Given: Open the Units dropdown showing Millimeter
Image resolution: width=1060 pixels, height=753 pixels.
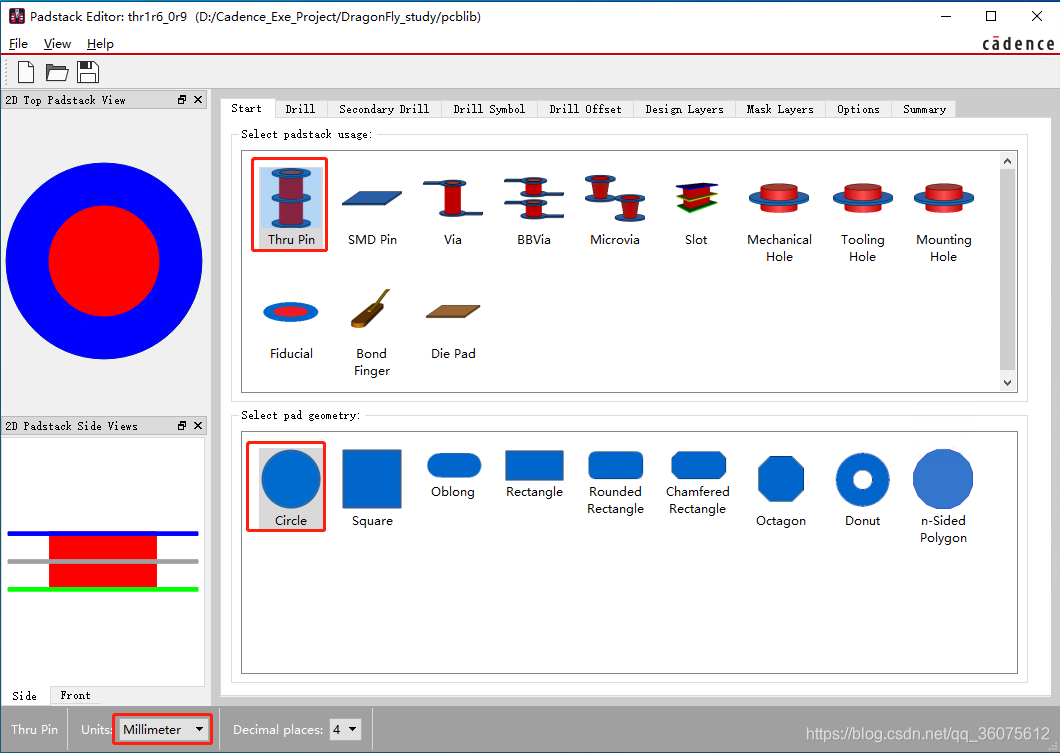Looking at the screenshot, I should pos(163,730).
